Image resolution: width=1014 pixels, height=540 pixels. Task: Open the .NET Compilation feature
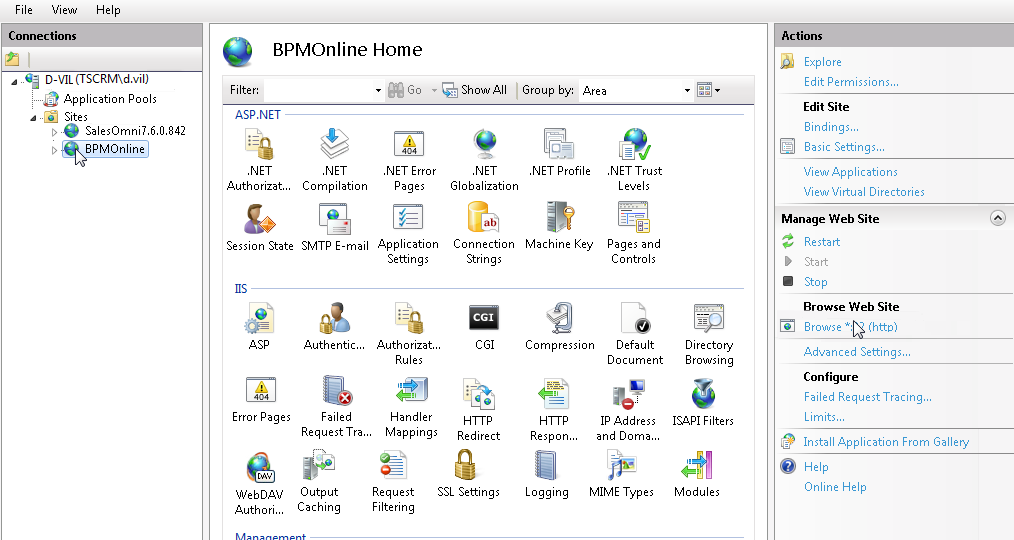334,159
